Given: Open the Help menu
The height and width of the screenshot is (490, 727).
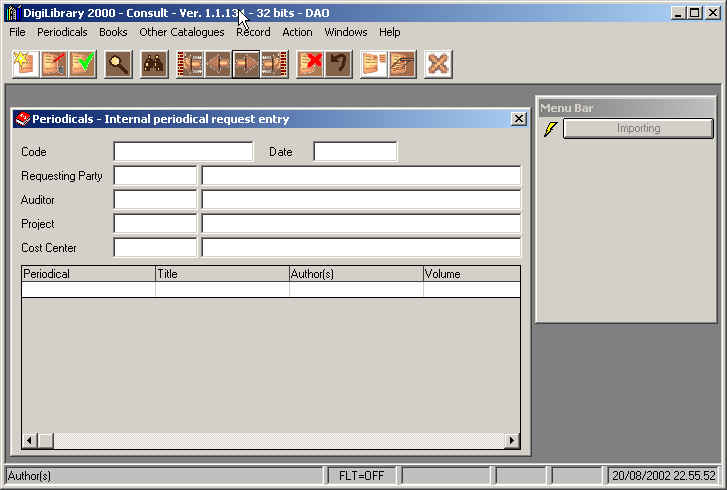Looking at the screenshot, I should click(x=389, y=32).
